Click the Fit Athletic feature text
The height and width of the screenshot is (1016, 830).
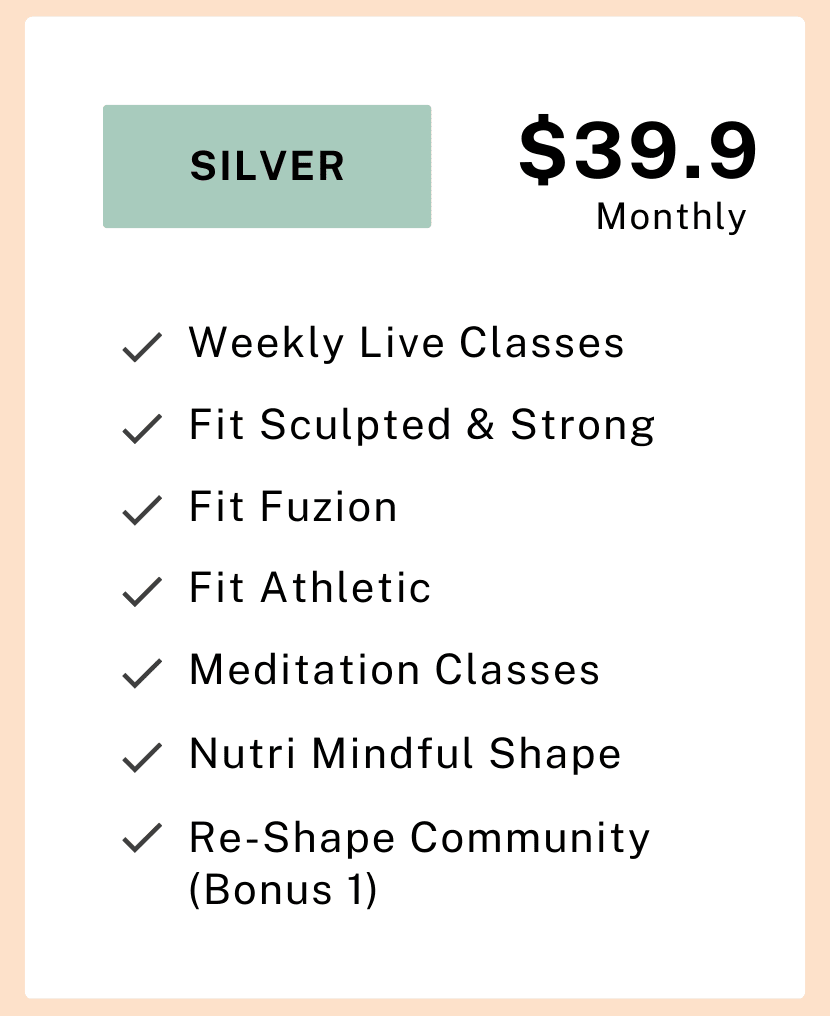[x=310, y=588]
